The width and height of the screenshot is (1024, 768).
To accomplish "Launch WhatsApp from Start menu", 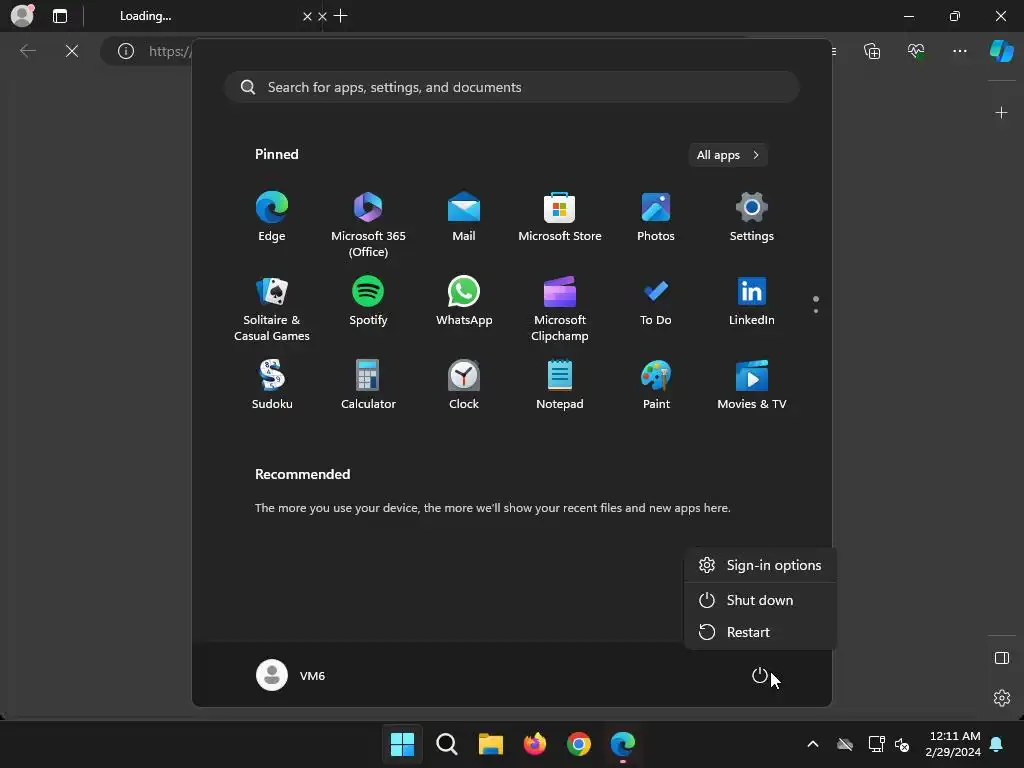I will (x=464, y=301).
